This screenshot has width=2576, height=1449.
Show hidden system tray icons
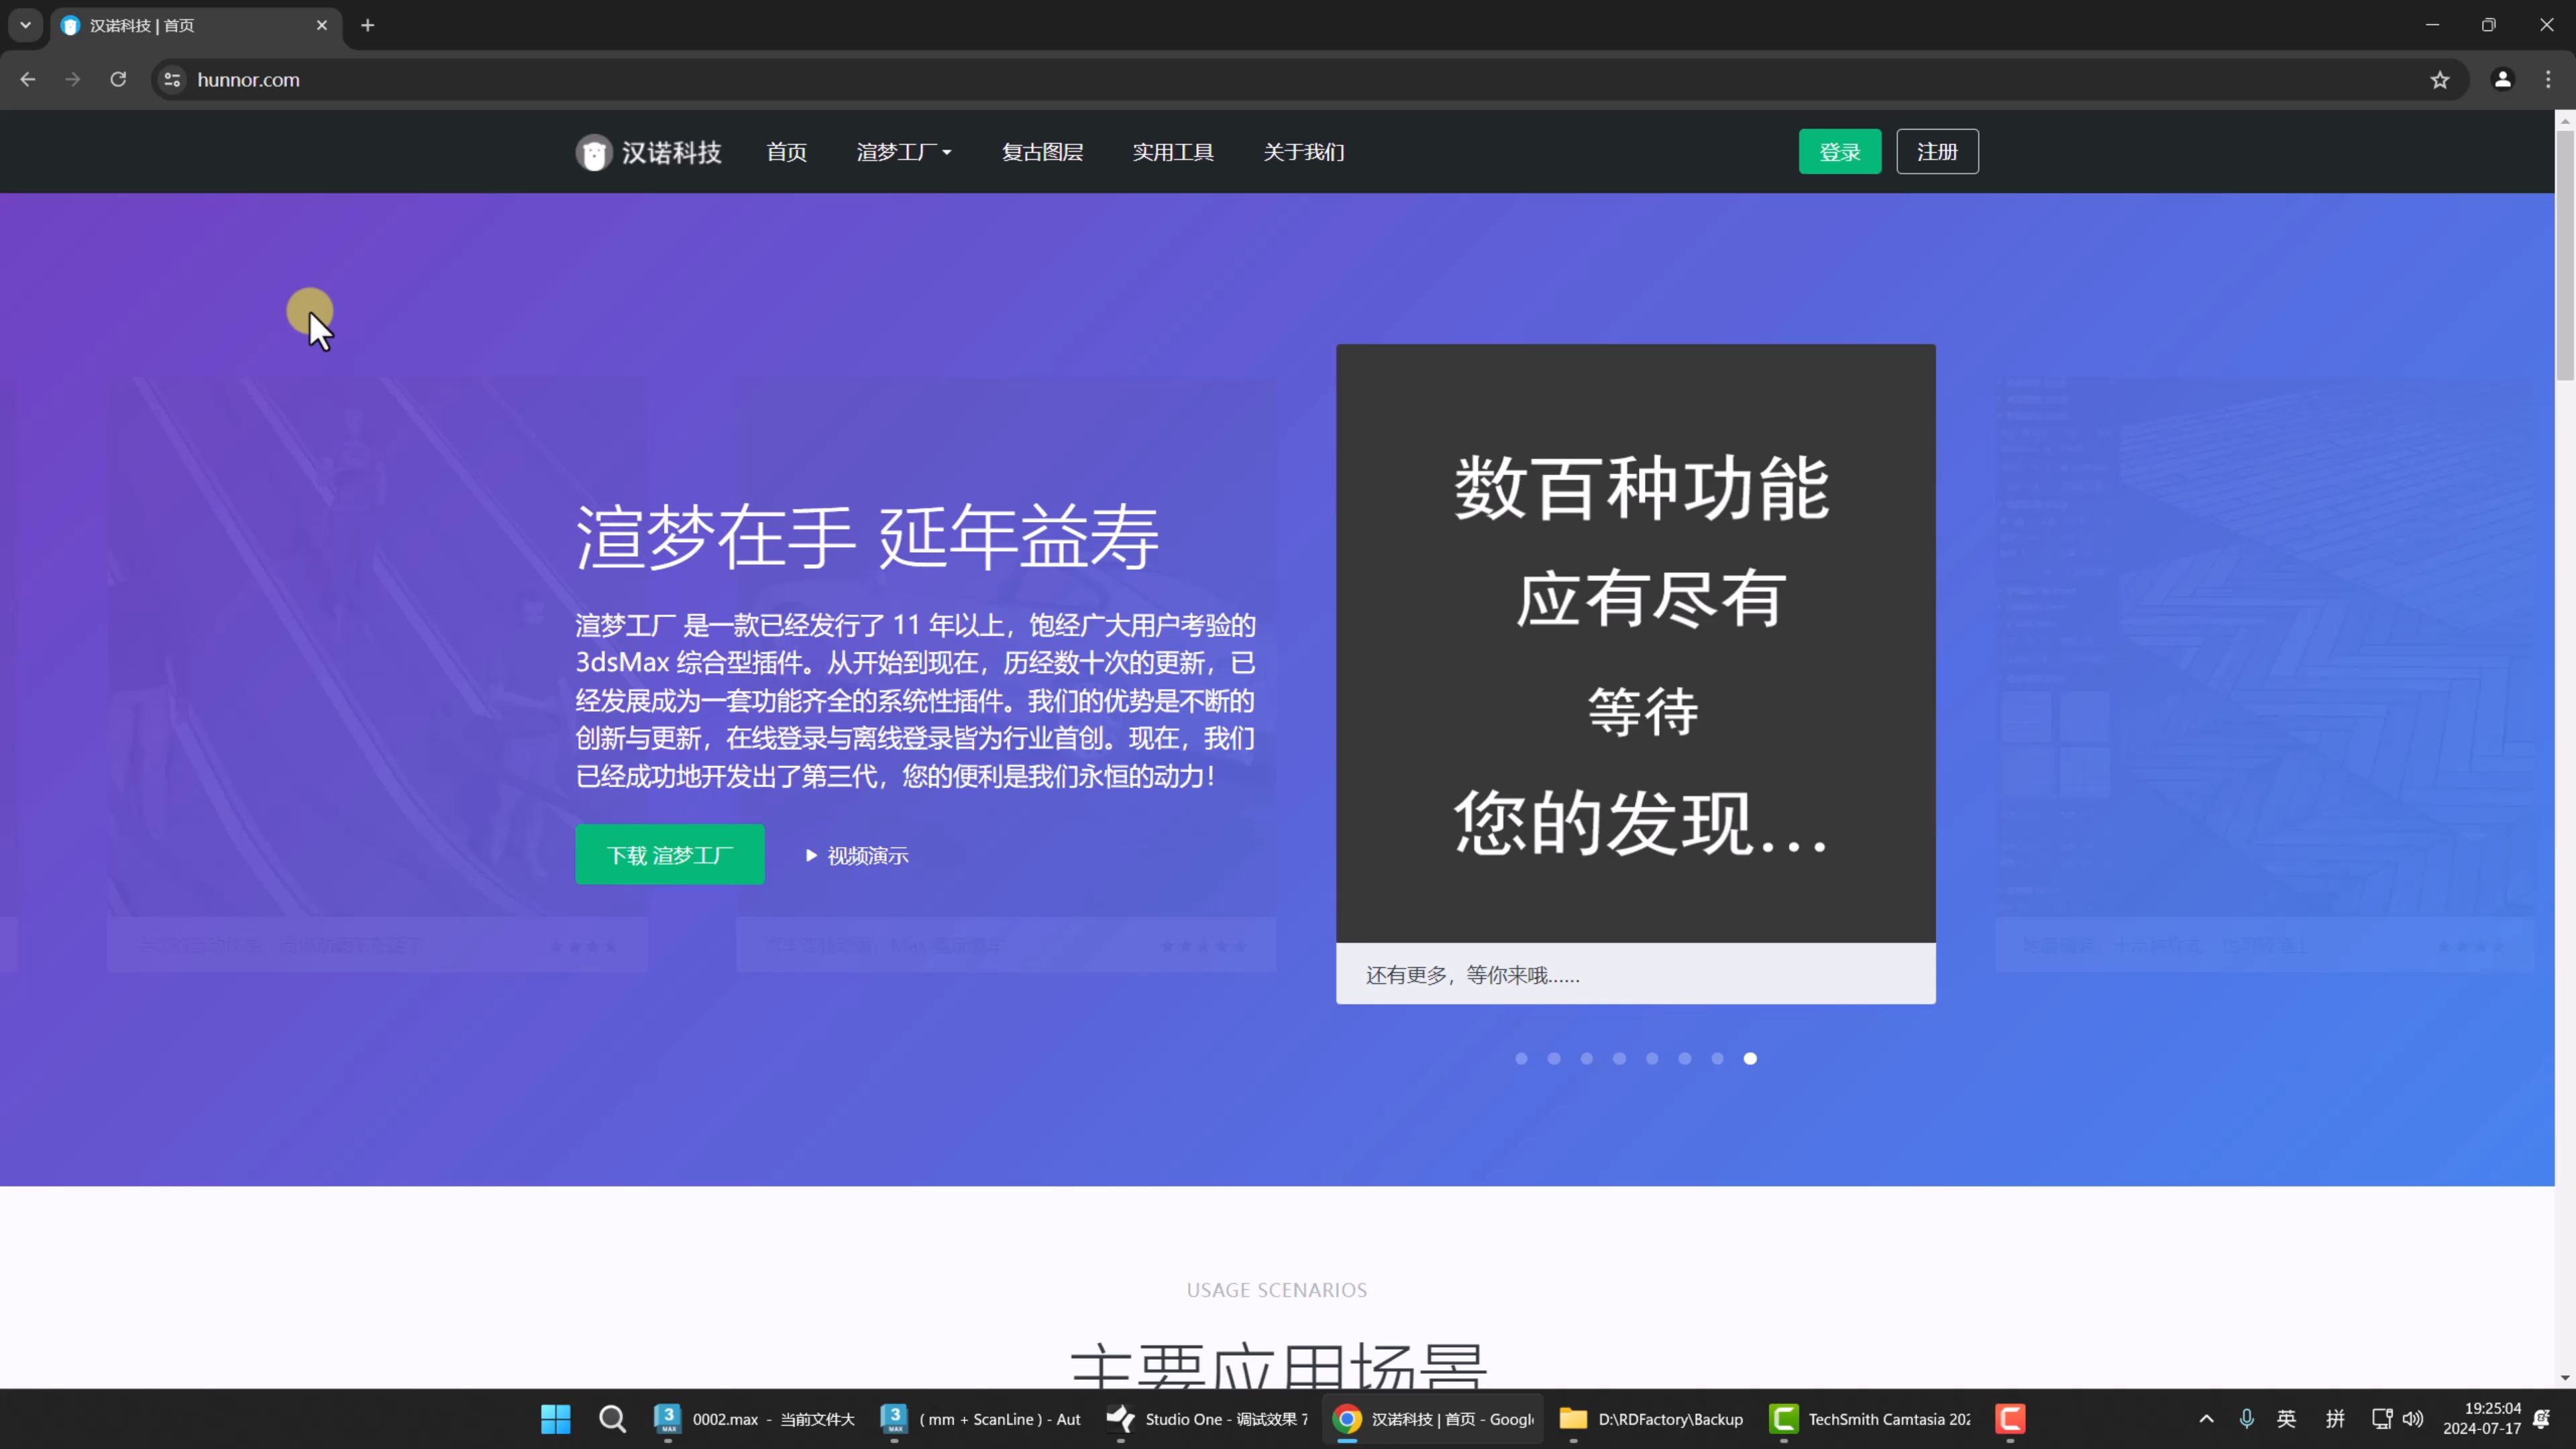[2206, 1418]
